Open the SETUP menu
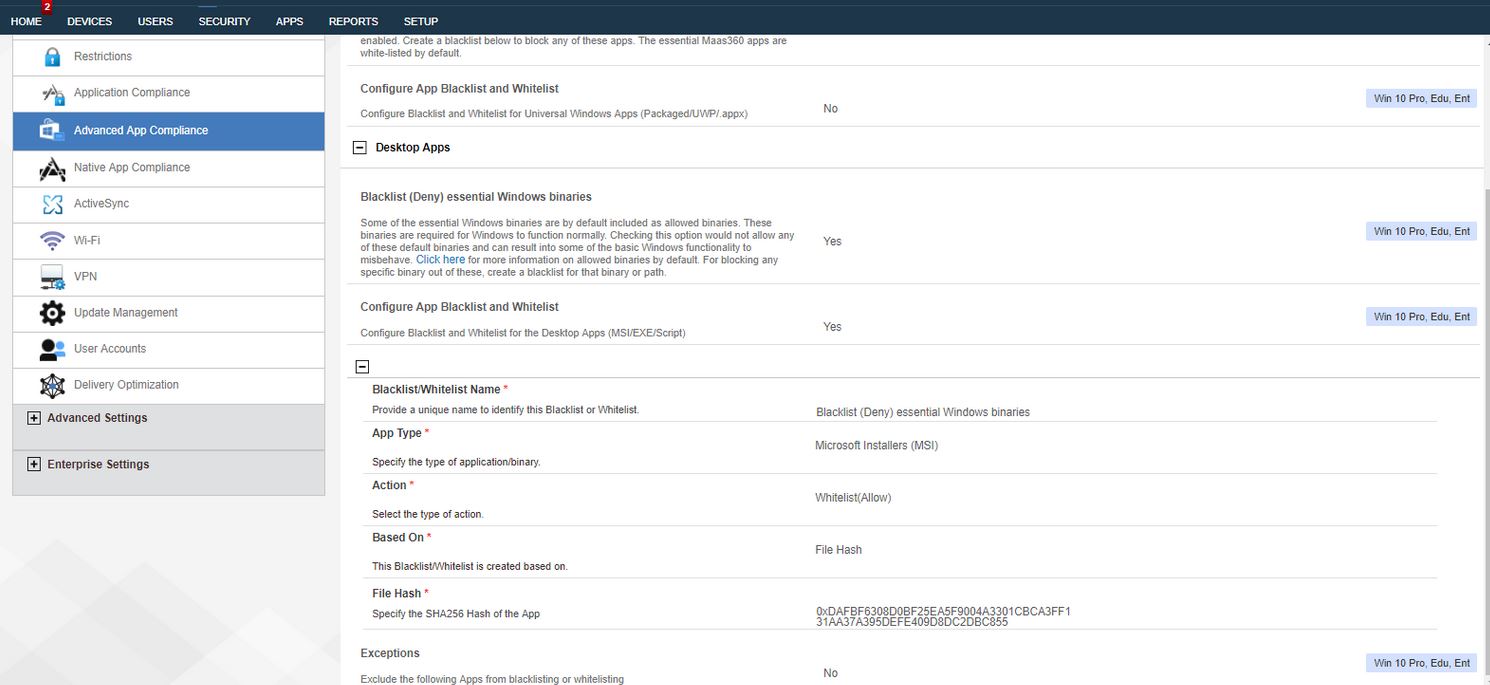 (x=421, y=21)
